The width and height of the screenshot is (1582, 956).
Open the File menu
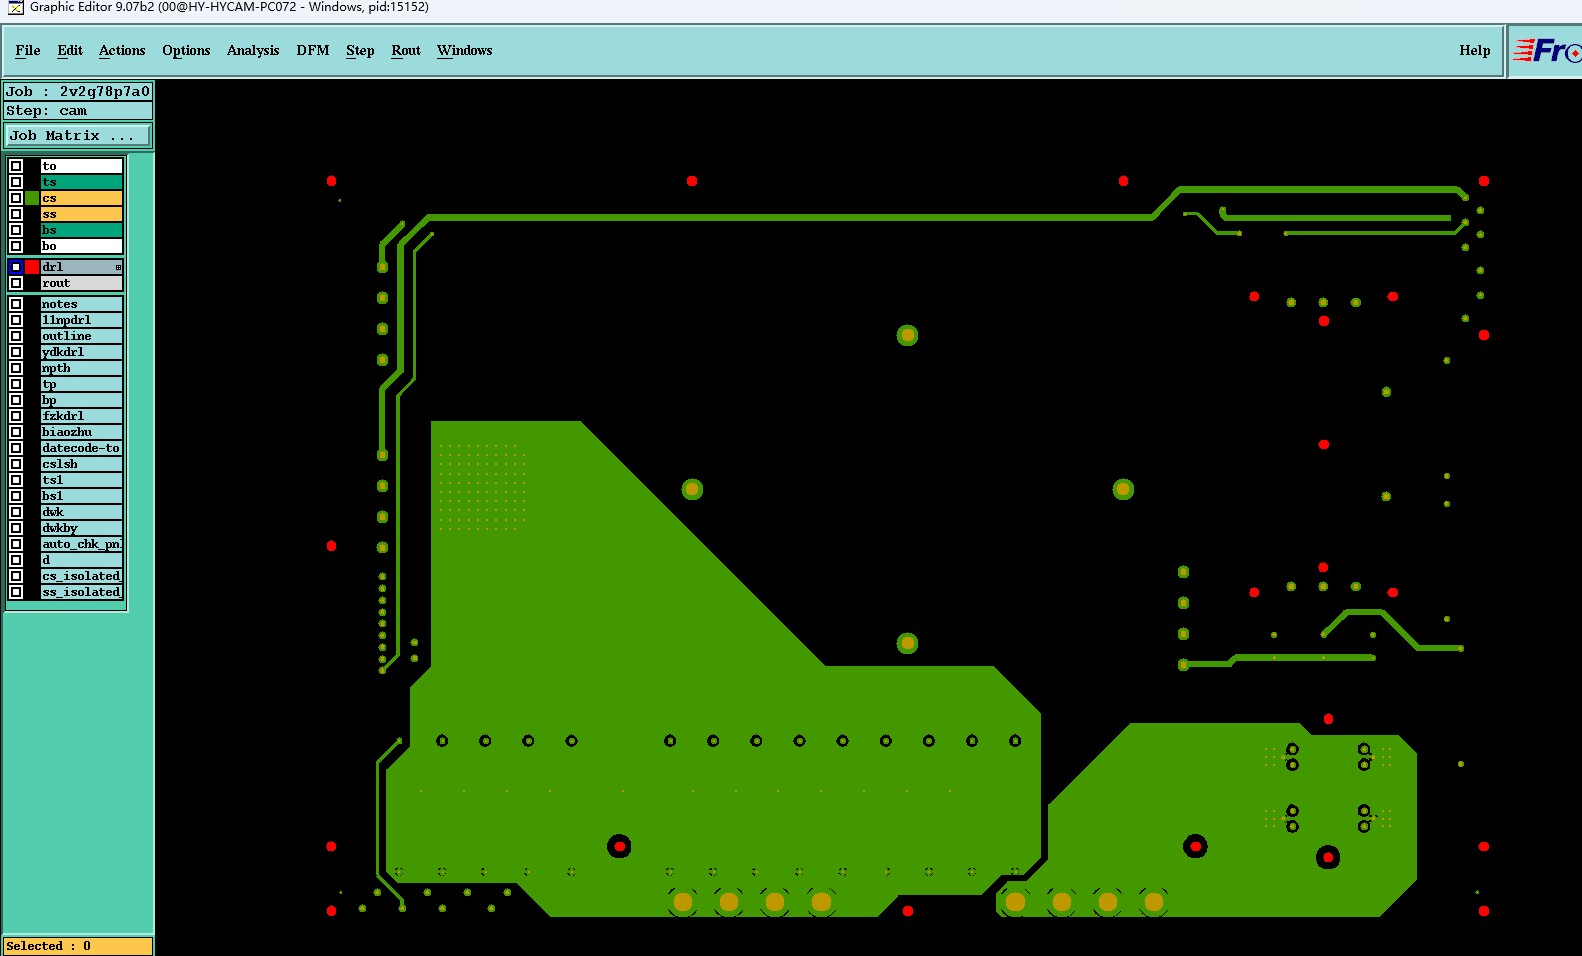[28, 51]
